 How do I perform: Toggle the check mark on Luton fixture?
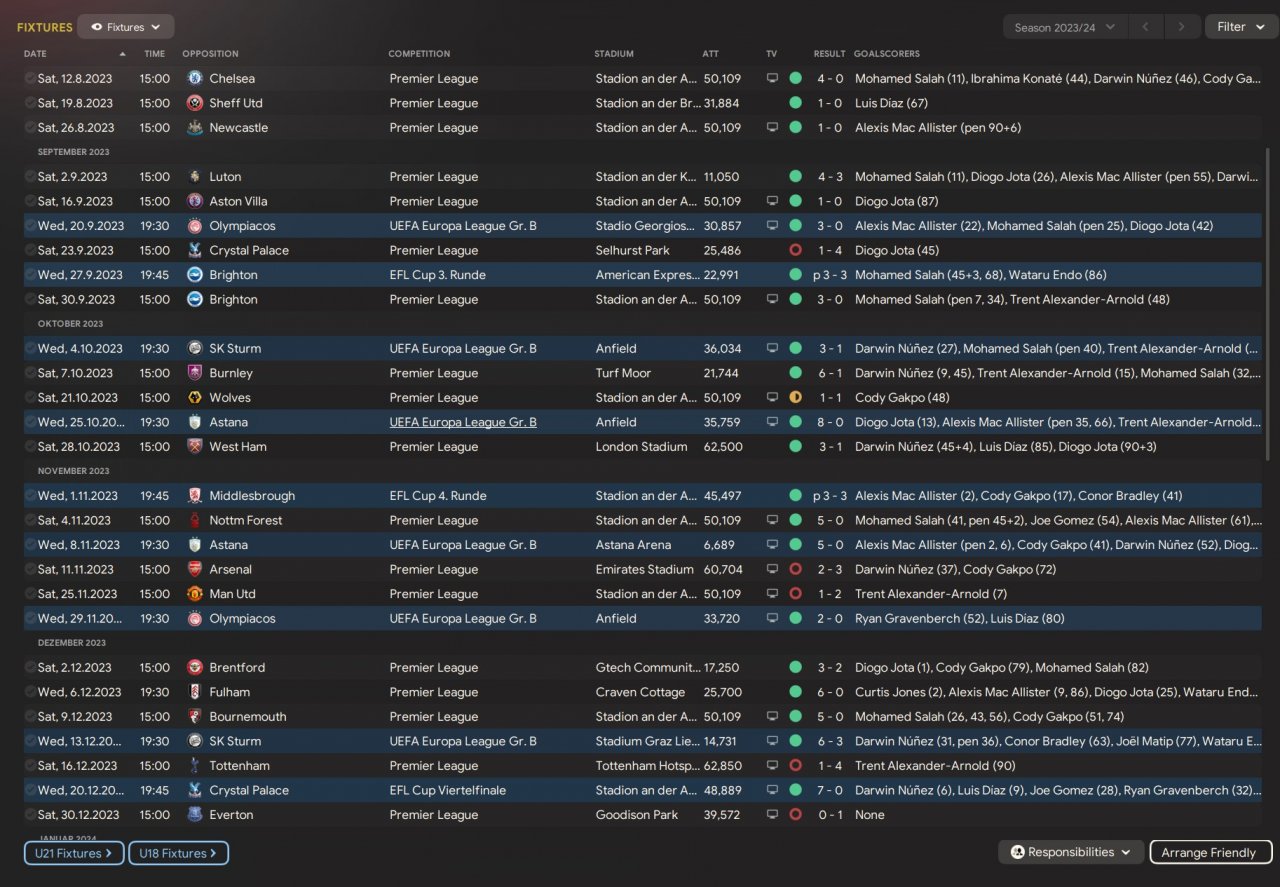(x=30, y=177)
